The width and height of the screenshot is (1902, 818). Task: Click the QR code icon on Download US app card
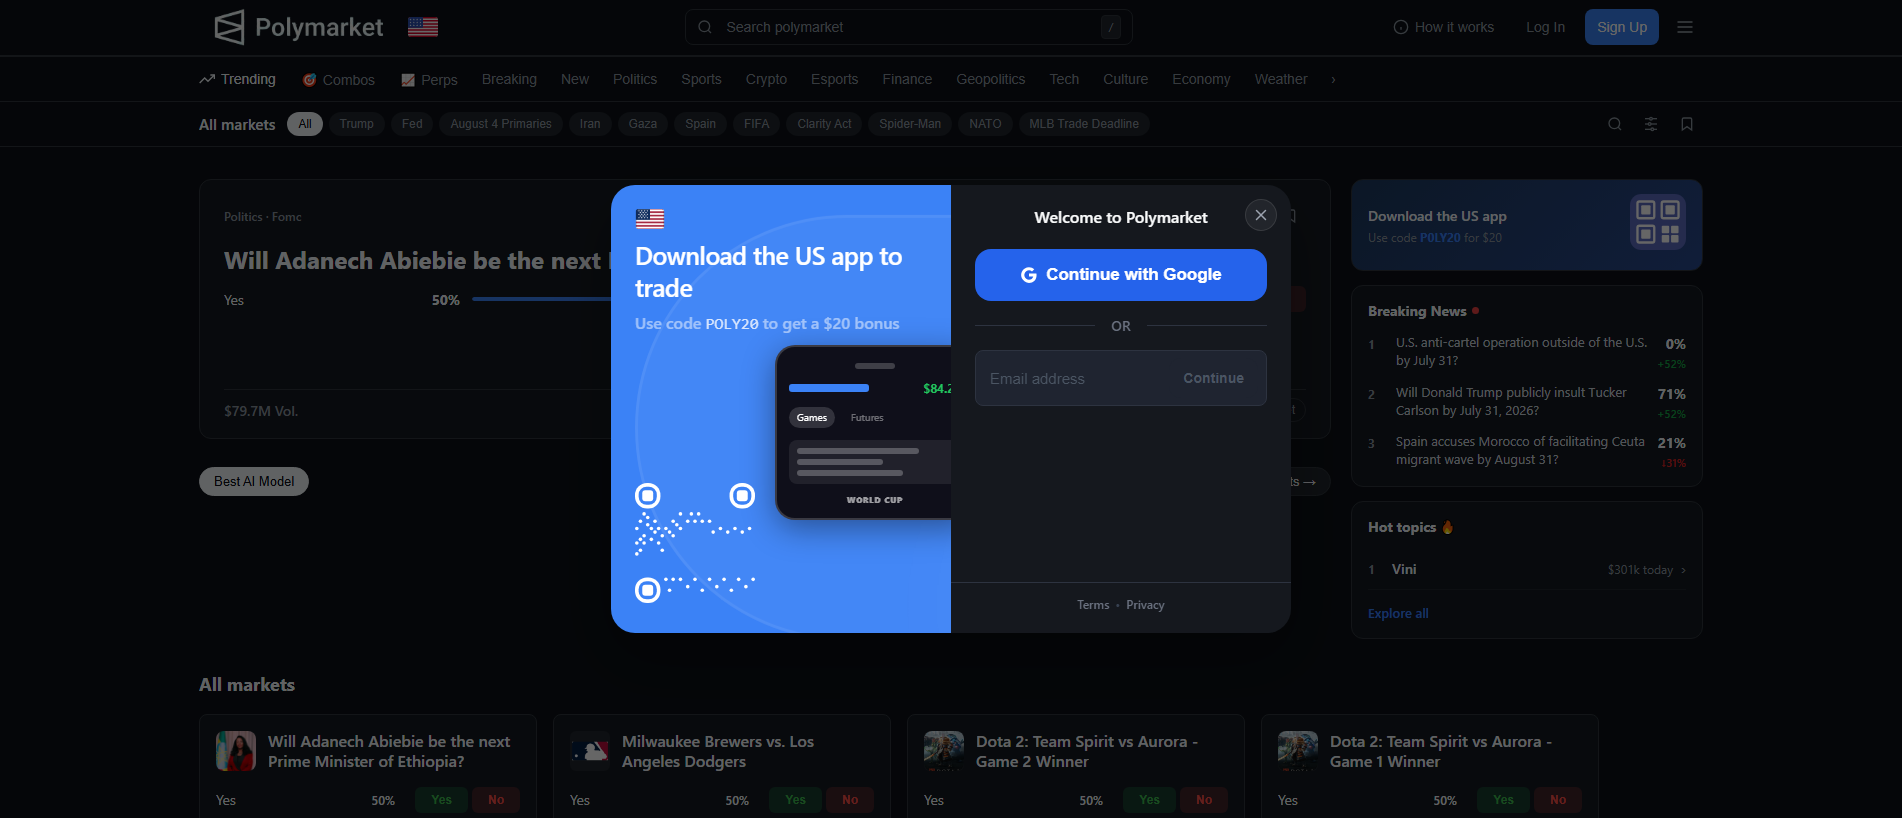(1658, 221)
